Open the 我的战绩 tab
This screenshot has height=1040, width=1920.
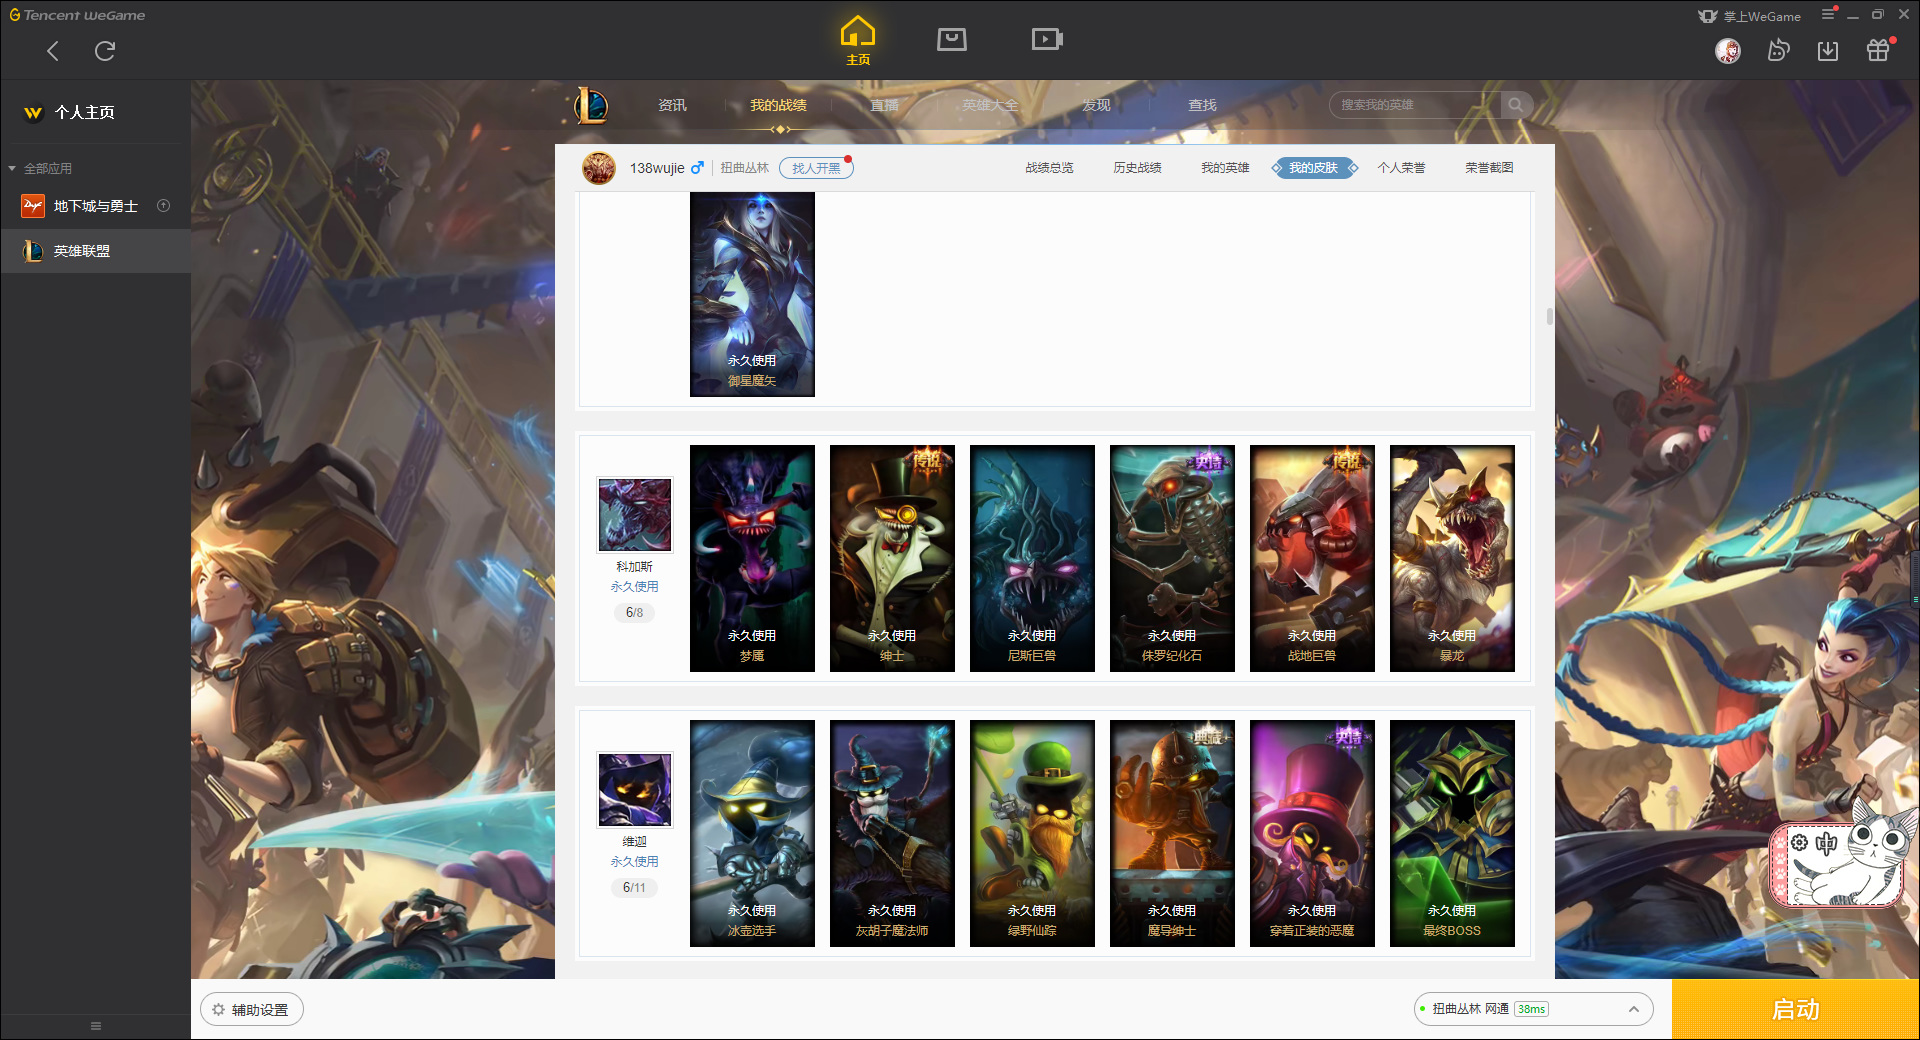779,105
